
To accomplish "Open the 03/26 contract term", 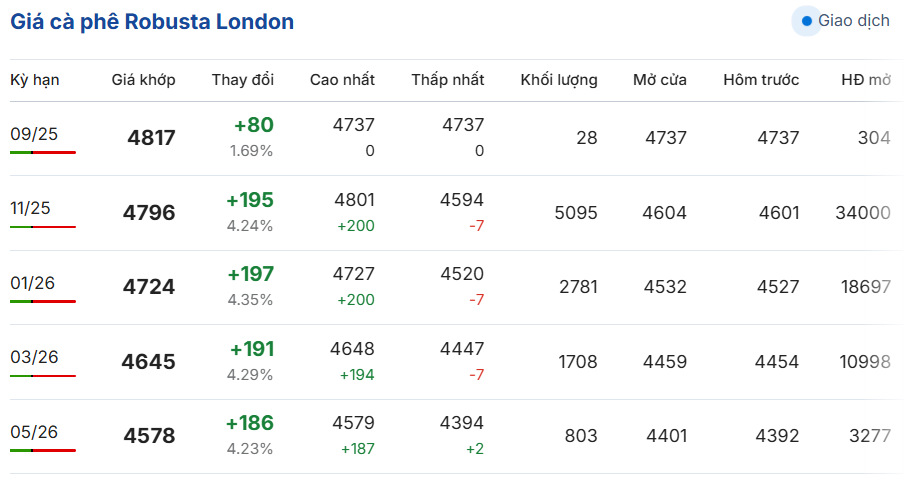I will 34,357.
